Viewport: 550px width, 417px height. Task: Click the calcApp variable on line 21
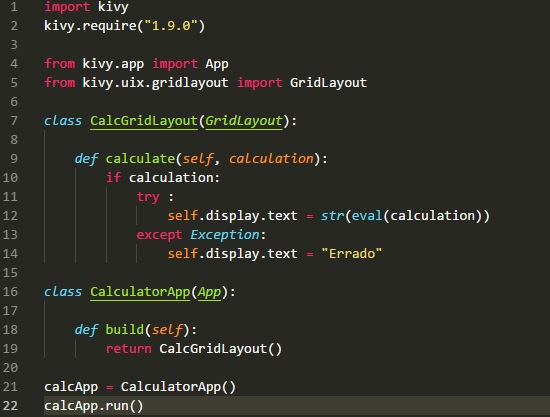pyautogui.click(x=71, y=387)
